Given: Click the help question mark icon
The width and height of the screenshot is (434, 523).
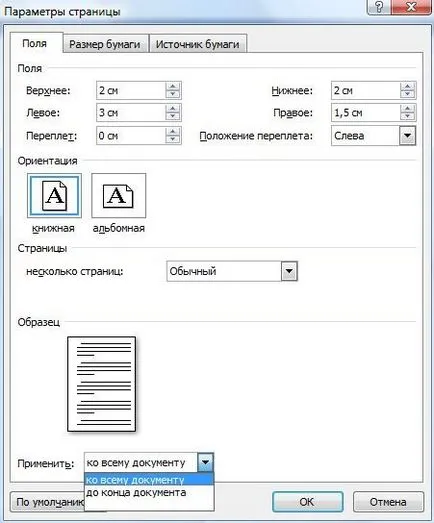Looking at the screenshot, I should click(x=378, y=7).
